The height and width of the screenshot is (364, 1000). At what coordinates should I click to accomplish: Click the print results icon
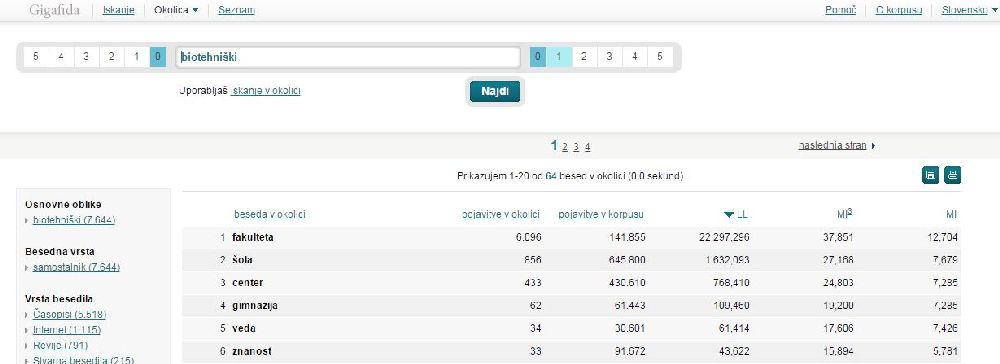[952, 175]
